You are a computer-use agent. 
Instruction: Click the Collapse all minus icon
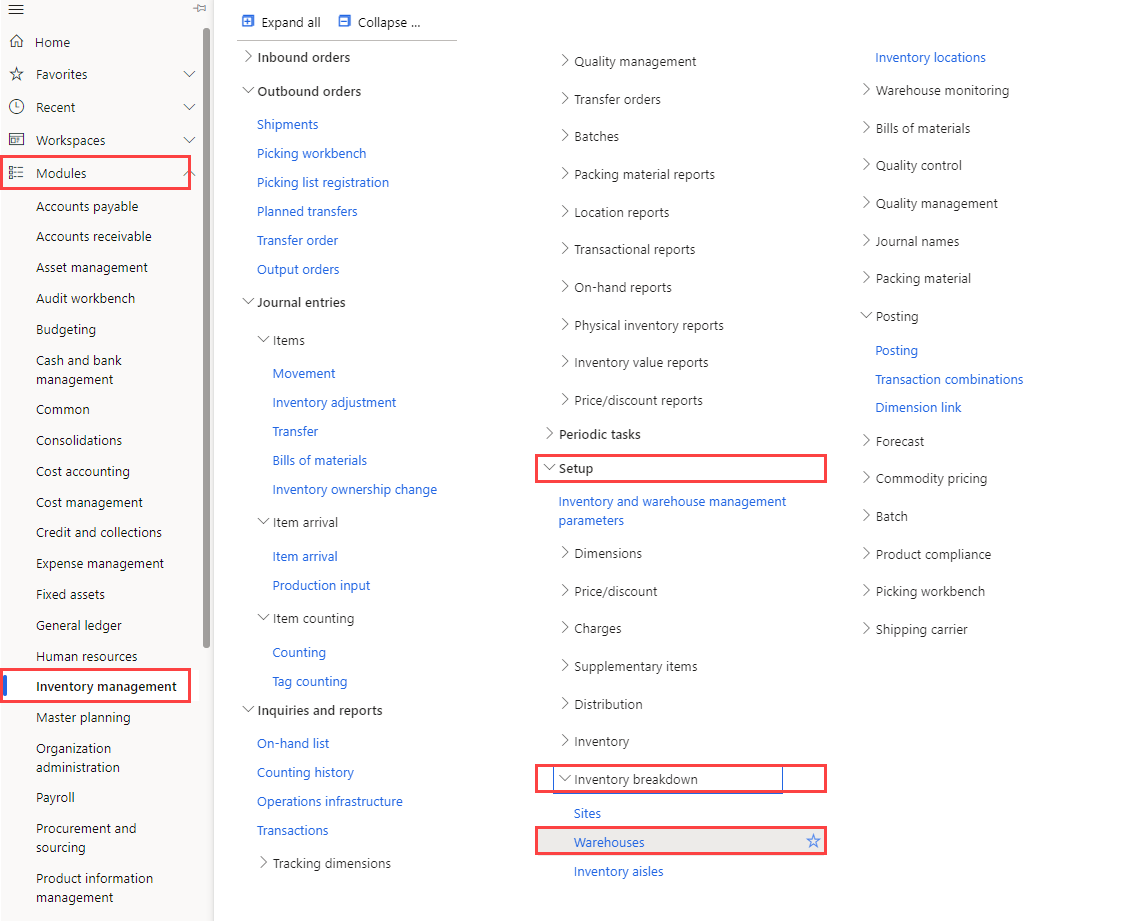(x=344, y=22)
